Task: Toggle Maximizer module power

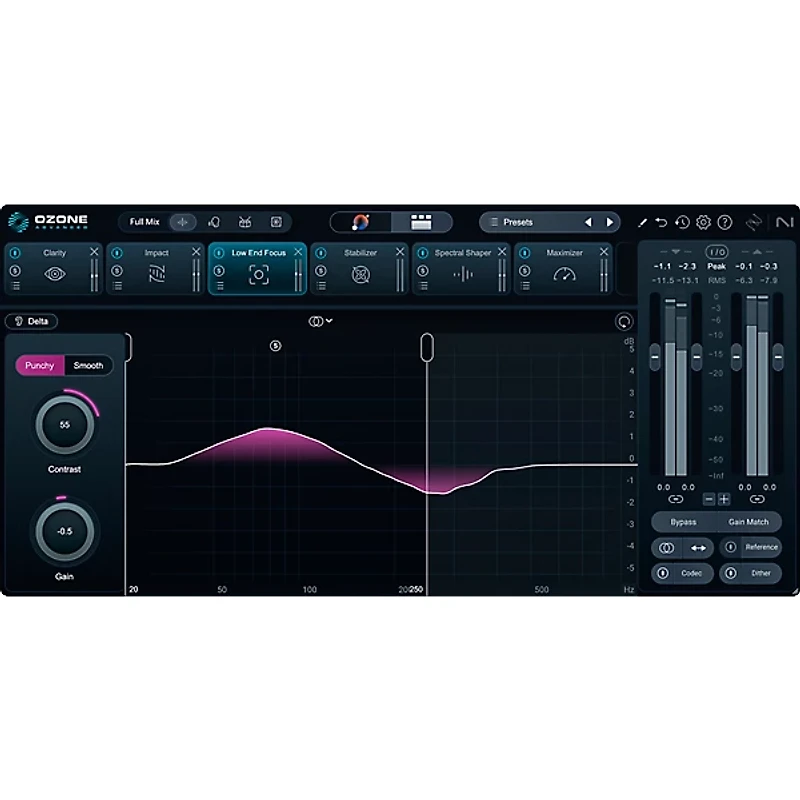Action: pos(524,253)
